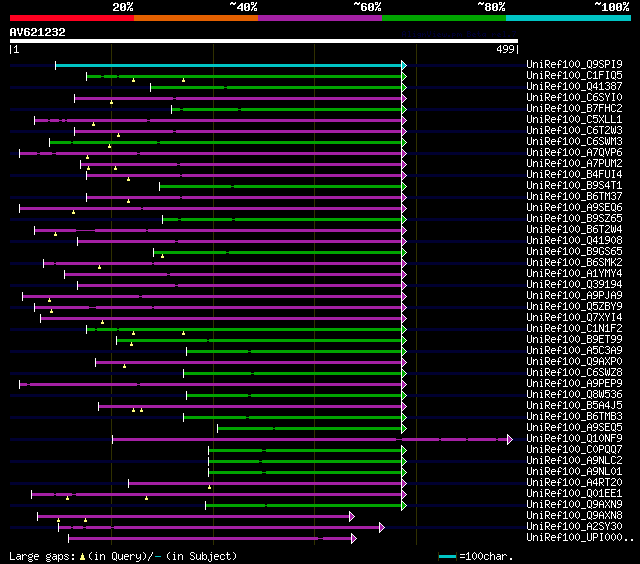This screenshot has width=640, height=564.
Task: Select the UniRef100_A5C3A9 label
Action: [574, 351]
